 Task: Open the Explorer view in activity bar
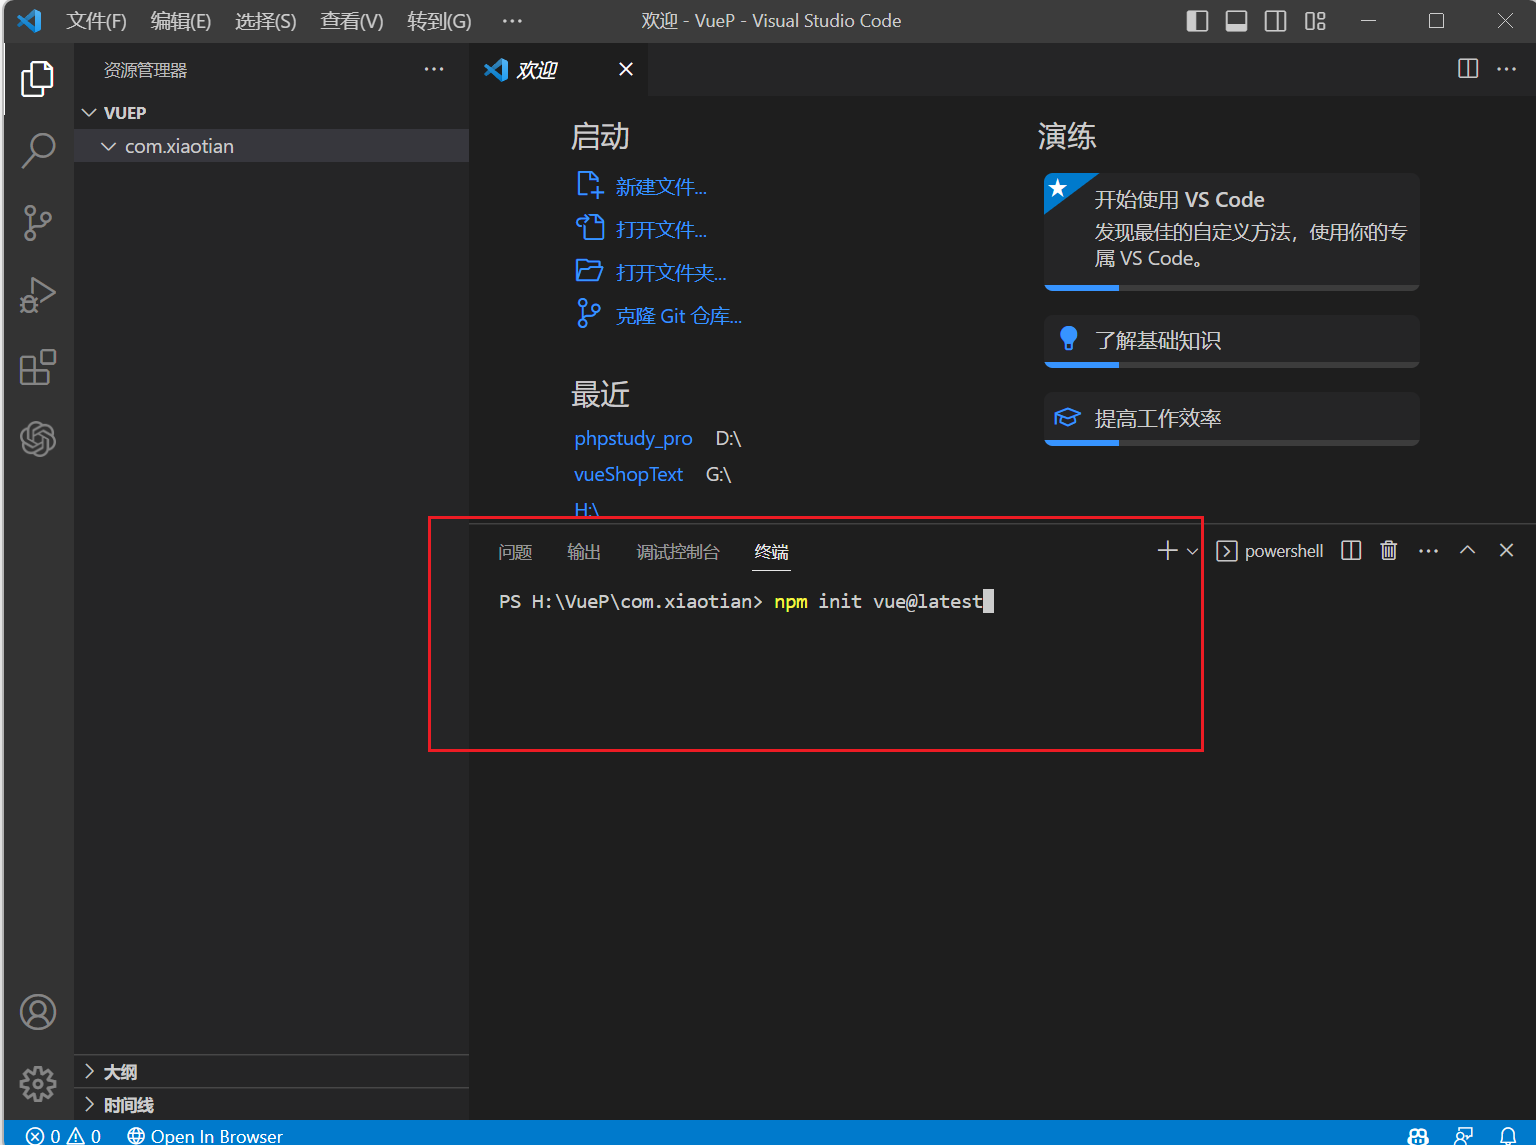tap(38, 79)
